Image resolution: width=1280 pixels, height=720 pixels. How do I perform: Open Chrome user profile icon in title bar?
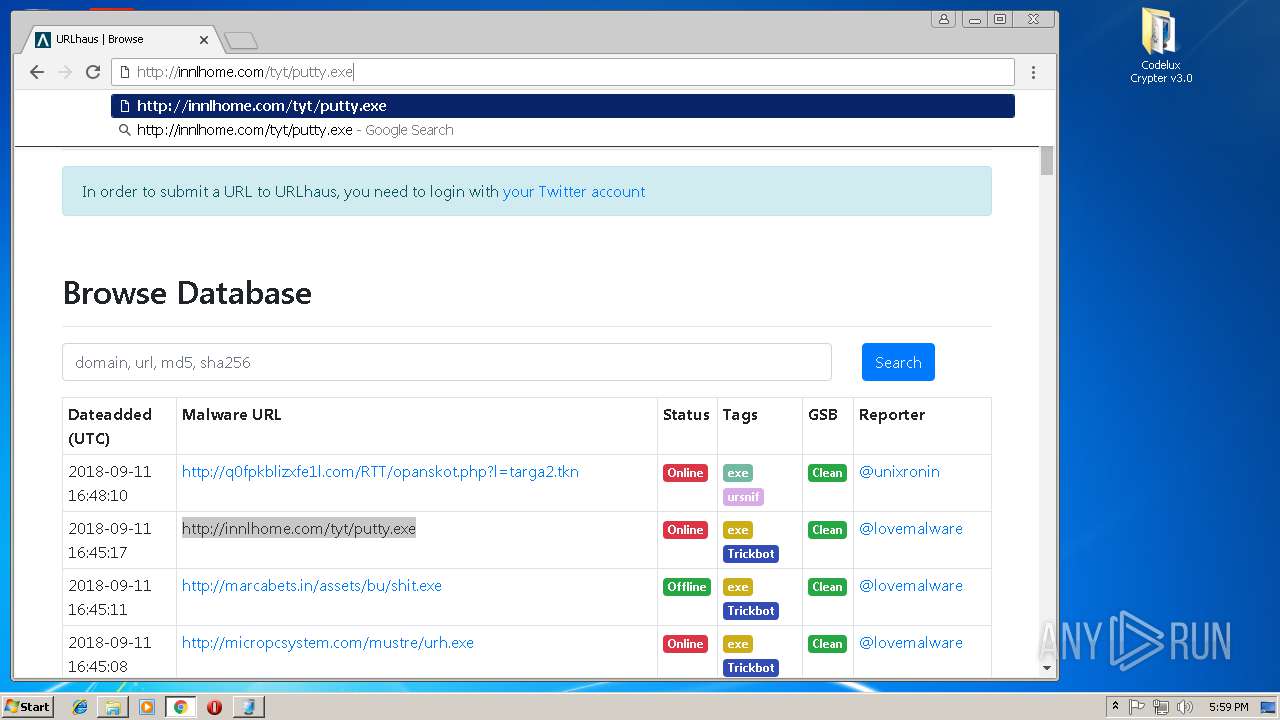(x=944, y=19)
